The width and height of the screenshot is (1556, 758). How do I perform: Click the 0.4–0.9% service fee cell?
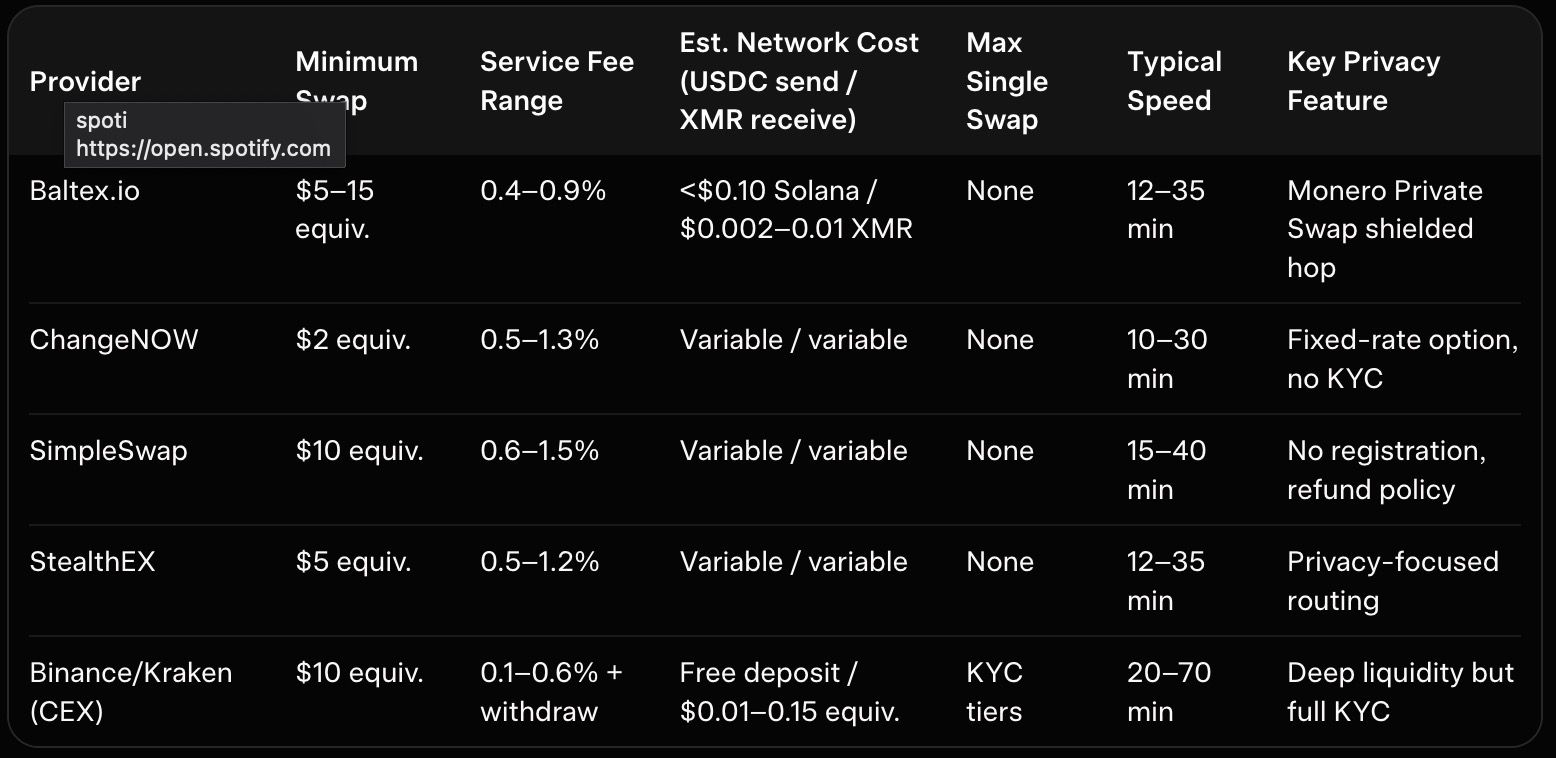(543, 190)
